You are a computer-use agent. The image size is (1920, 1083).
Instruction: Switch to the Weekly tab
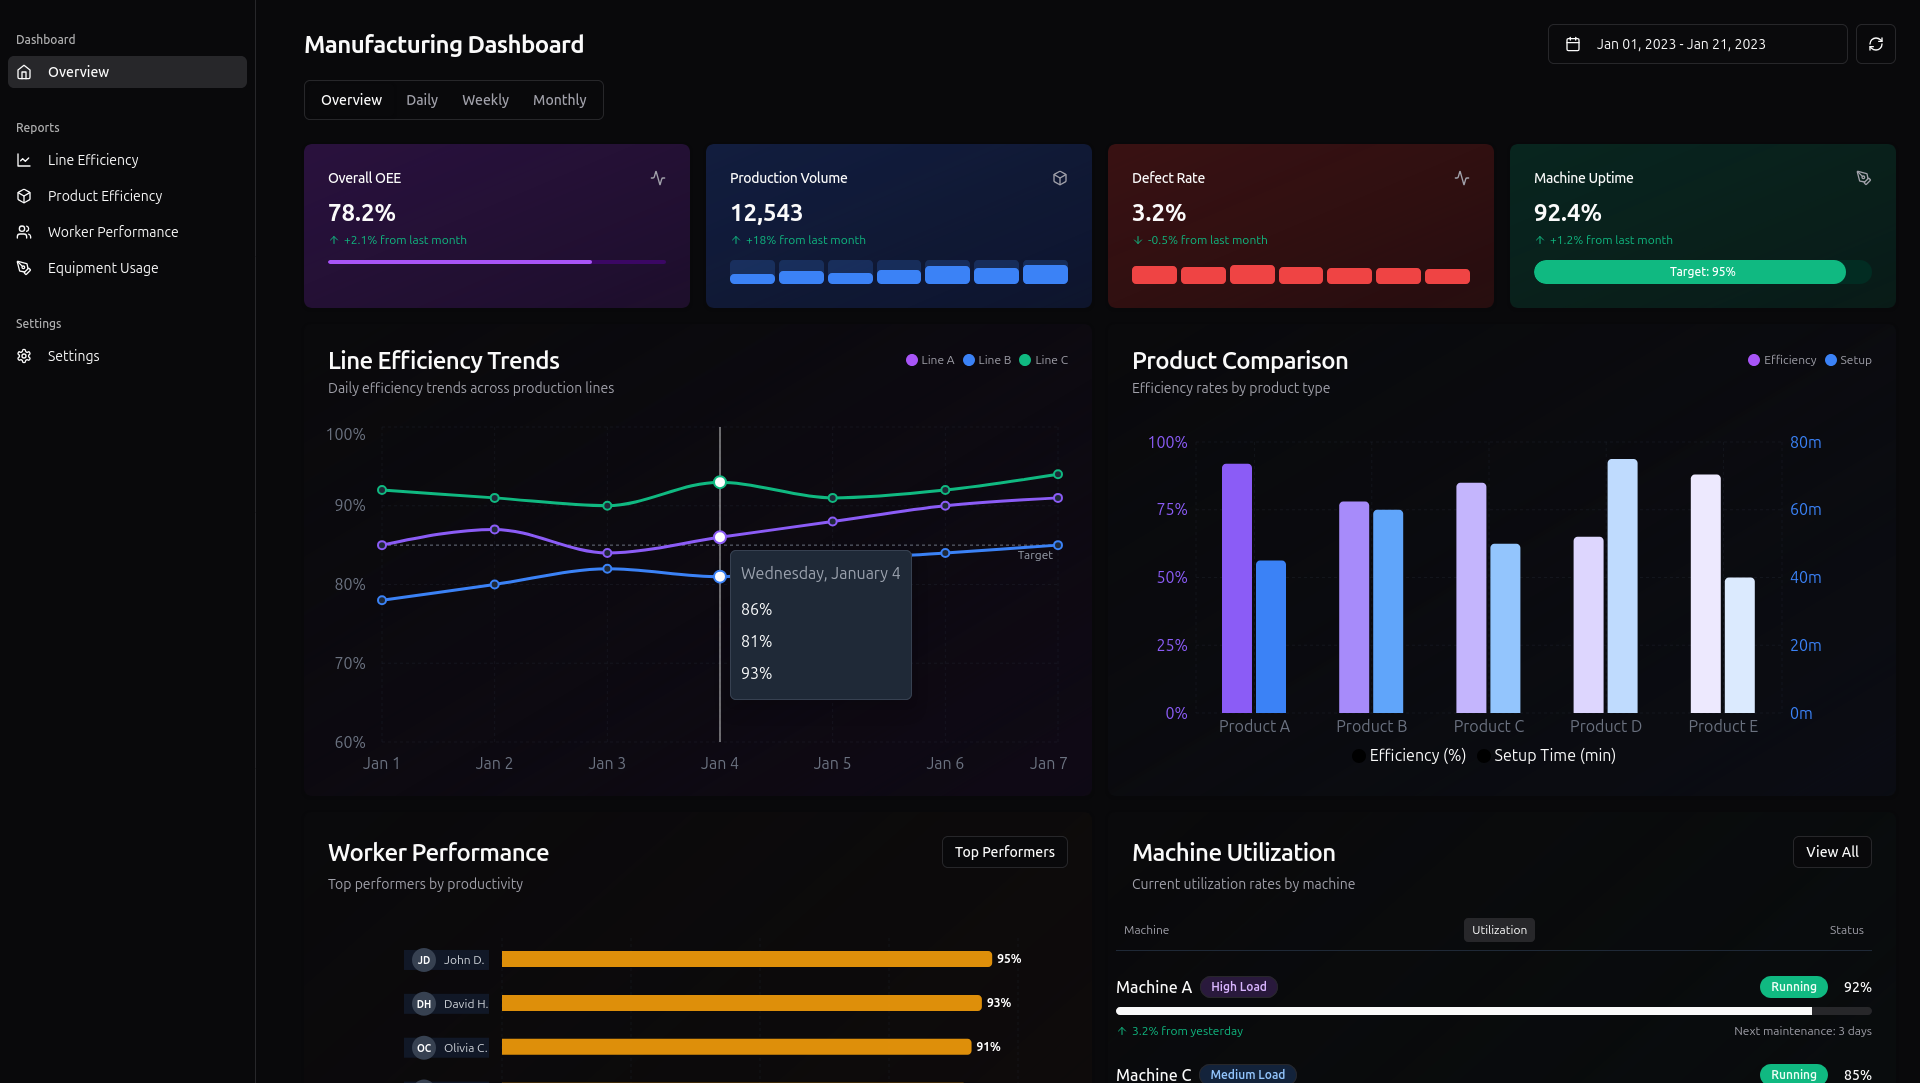pos(485,100)
